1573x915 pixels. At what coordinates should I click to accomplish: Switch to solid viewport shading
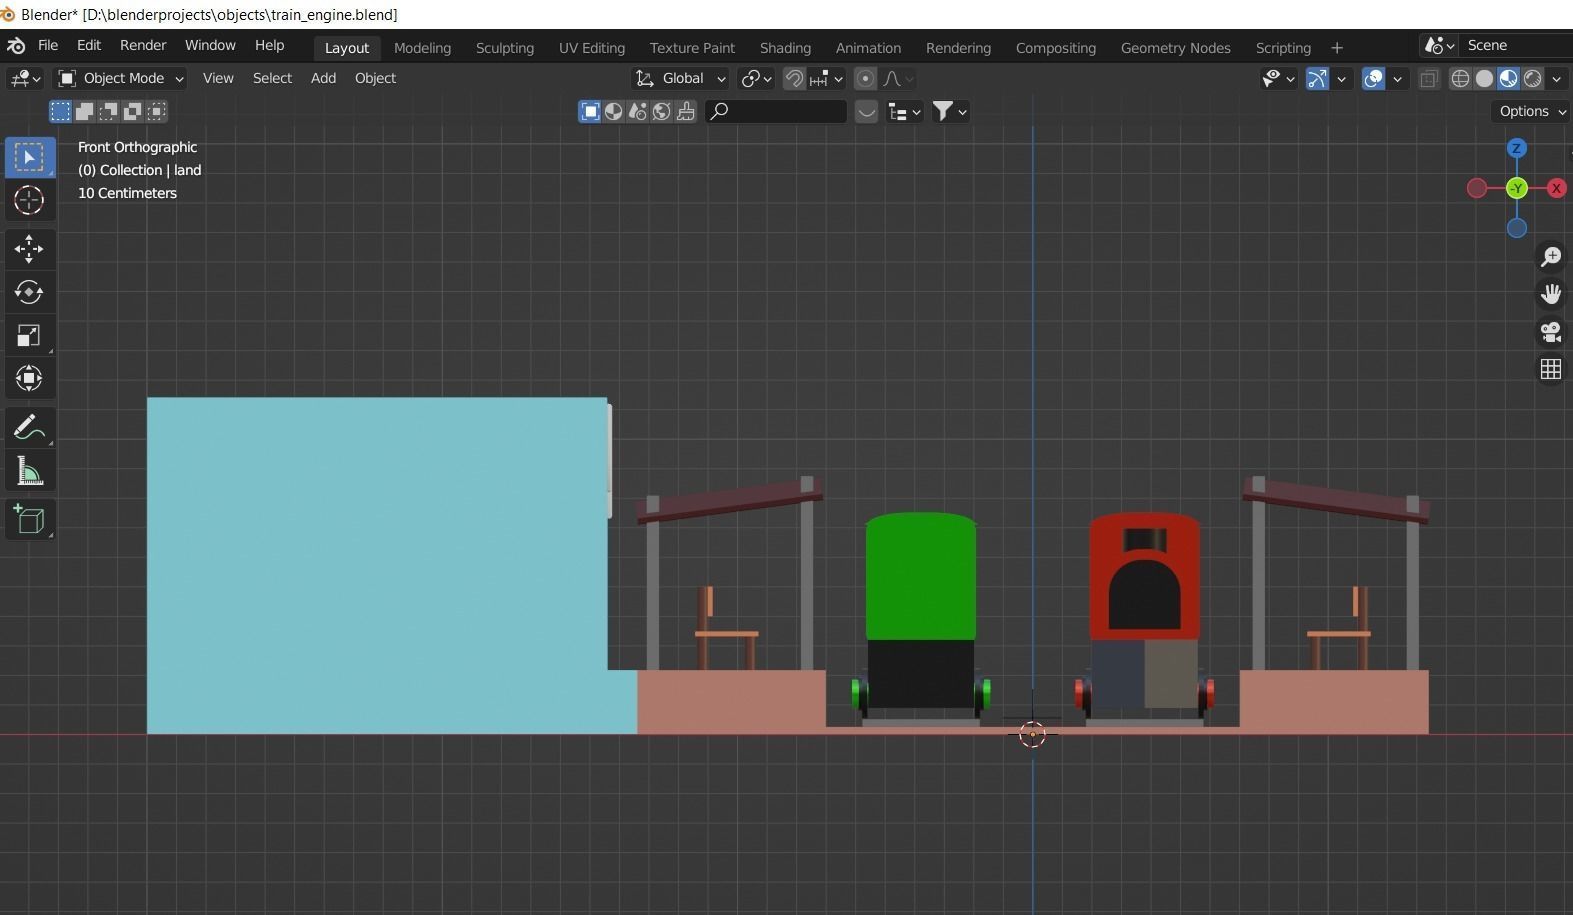tap(1484, 78)
